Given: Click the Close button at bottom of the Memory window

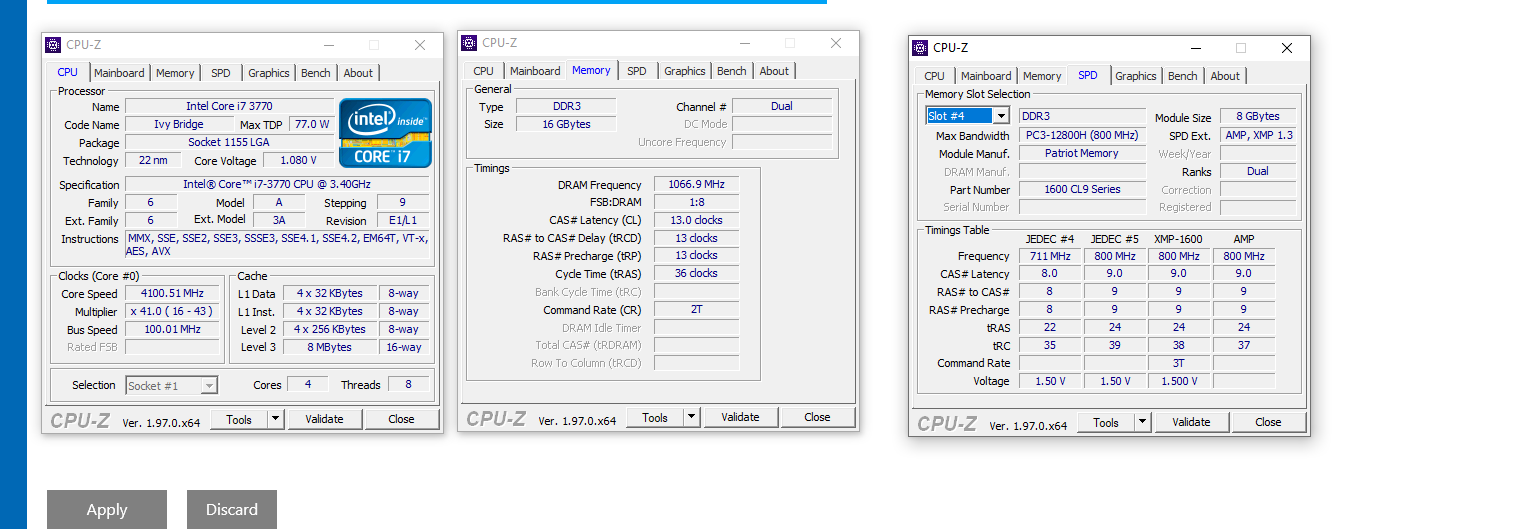Looking at the screenshot, I should pos(817,417).
